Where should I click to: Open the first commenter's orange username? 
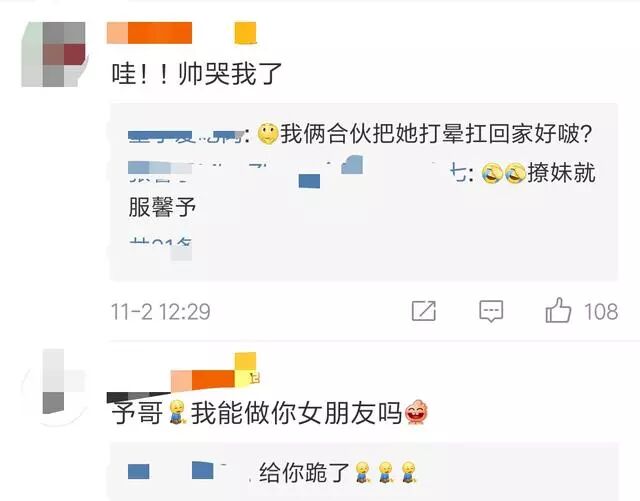coord(149,33)
